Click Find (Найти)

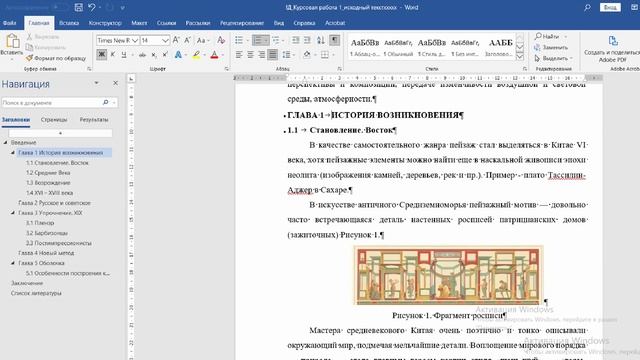(551, 37)
